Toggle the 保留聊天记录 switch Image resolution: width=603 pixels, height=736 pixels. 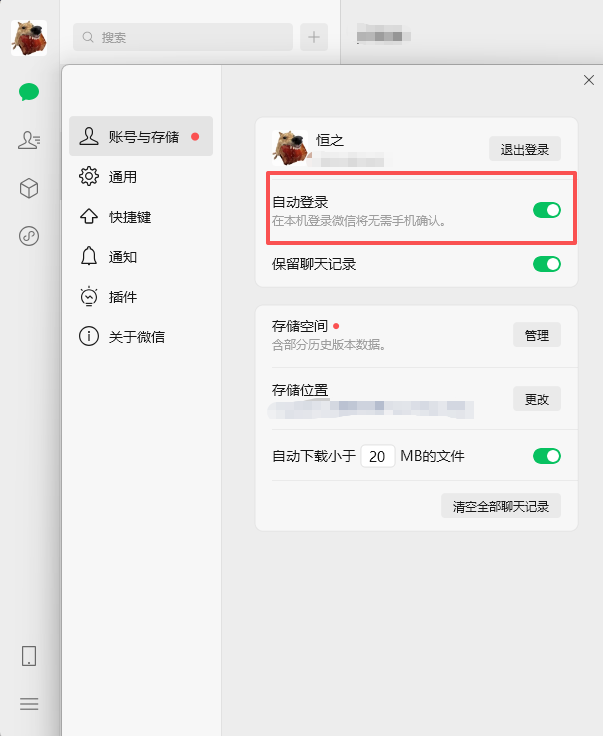(x=547, y=264)
